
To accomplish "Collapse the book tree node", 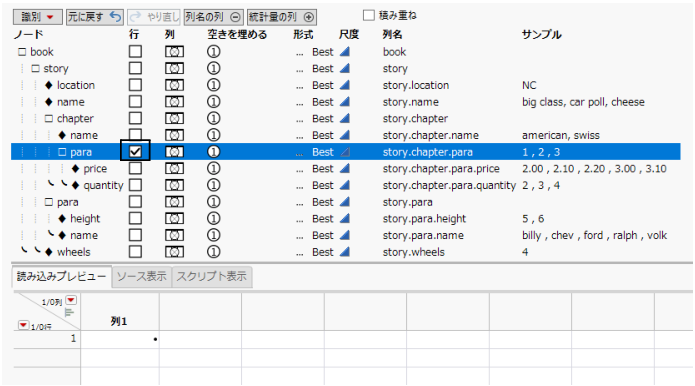I will [22, 52].
